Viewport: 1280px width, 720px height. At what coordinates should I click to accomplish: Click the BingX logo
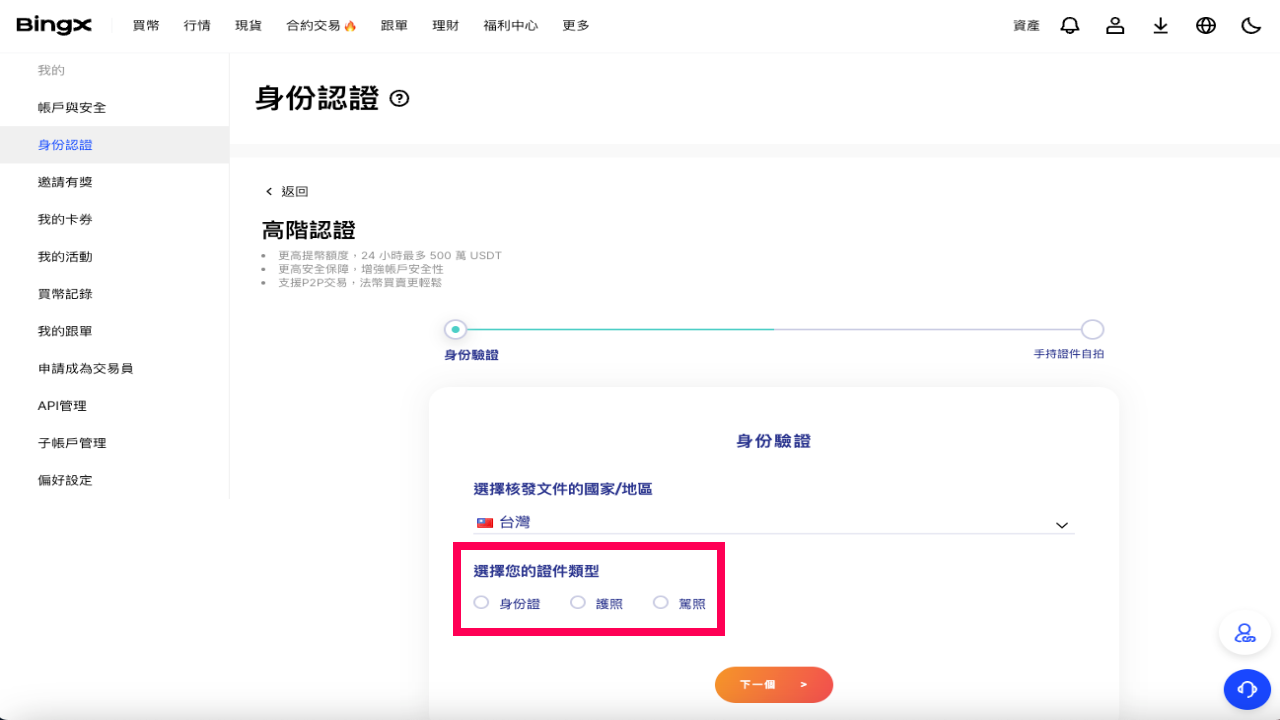click(54, 25)
